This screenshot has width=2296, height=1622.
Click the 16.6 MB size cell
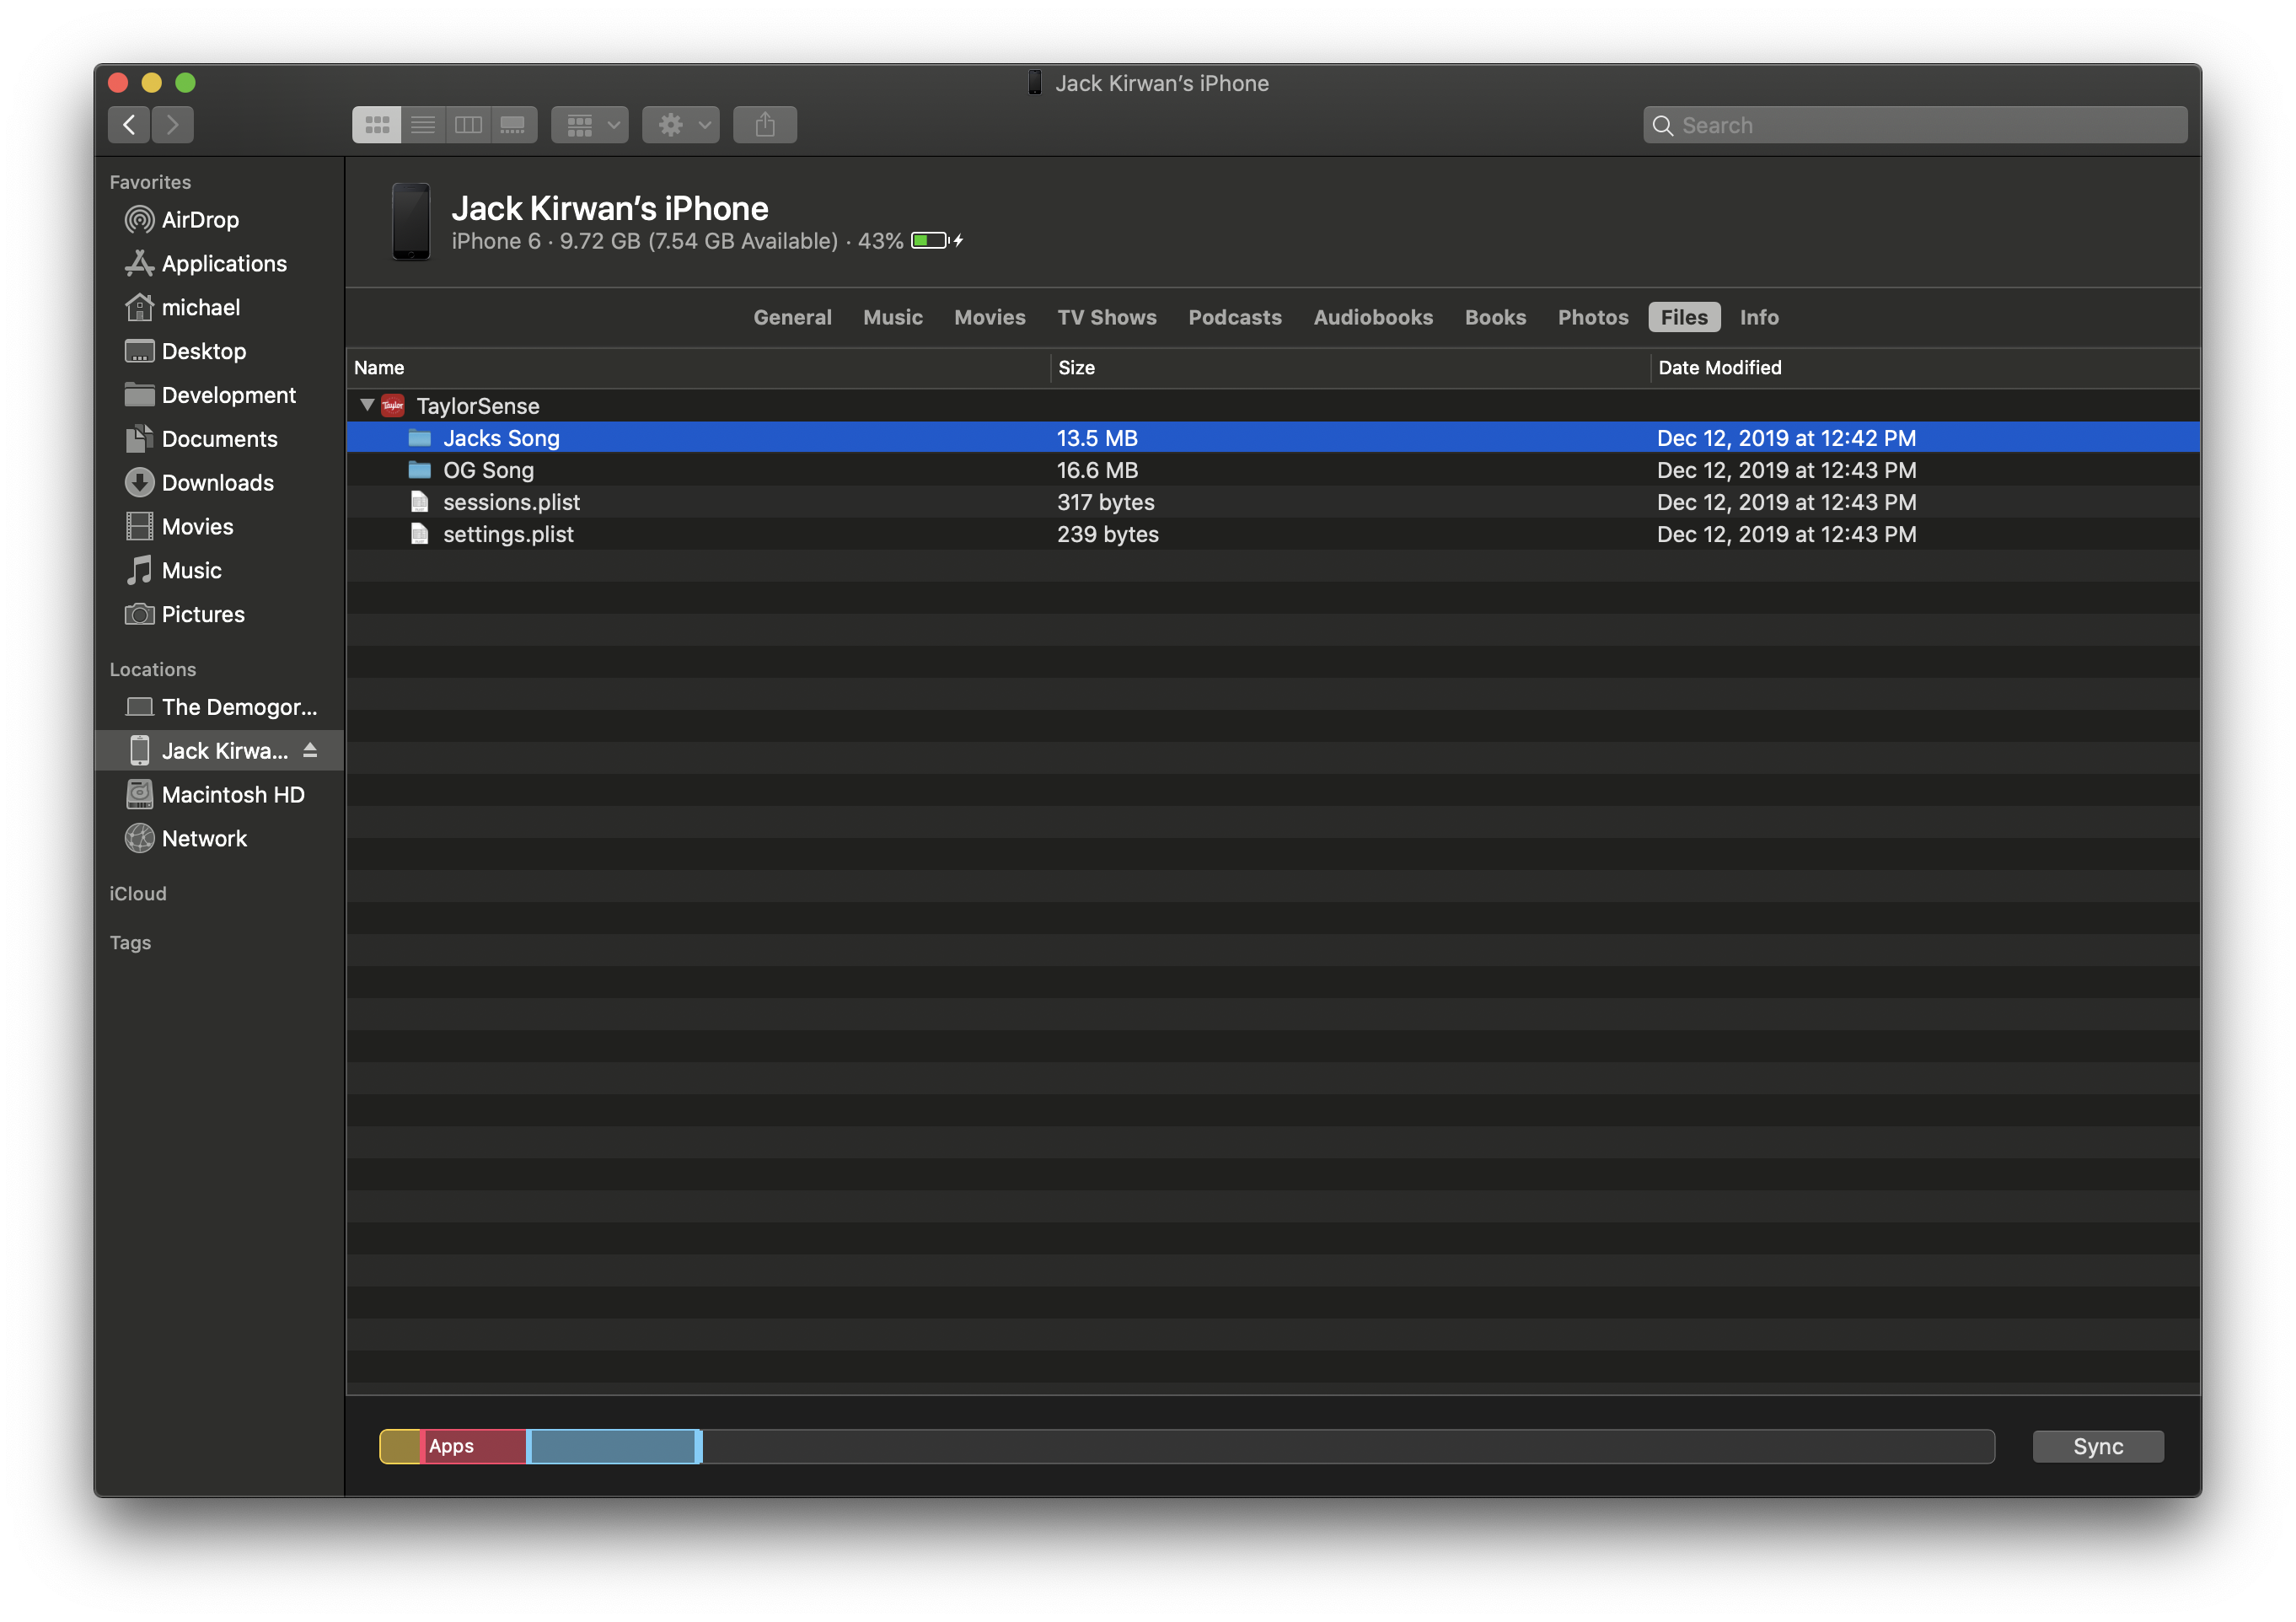(x=1097, y=470)
